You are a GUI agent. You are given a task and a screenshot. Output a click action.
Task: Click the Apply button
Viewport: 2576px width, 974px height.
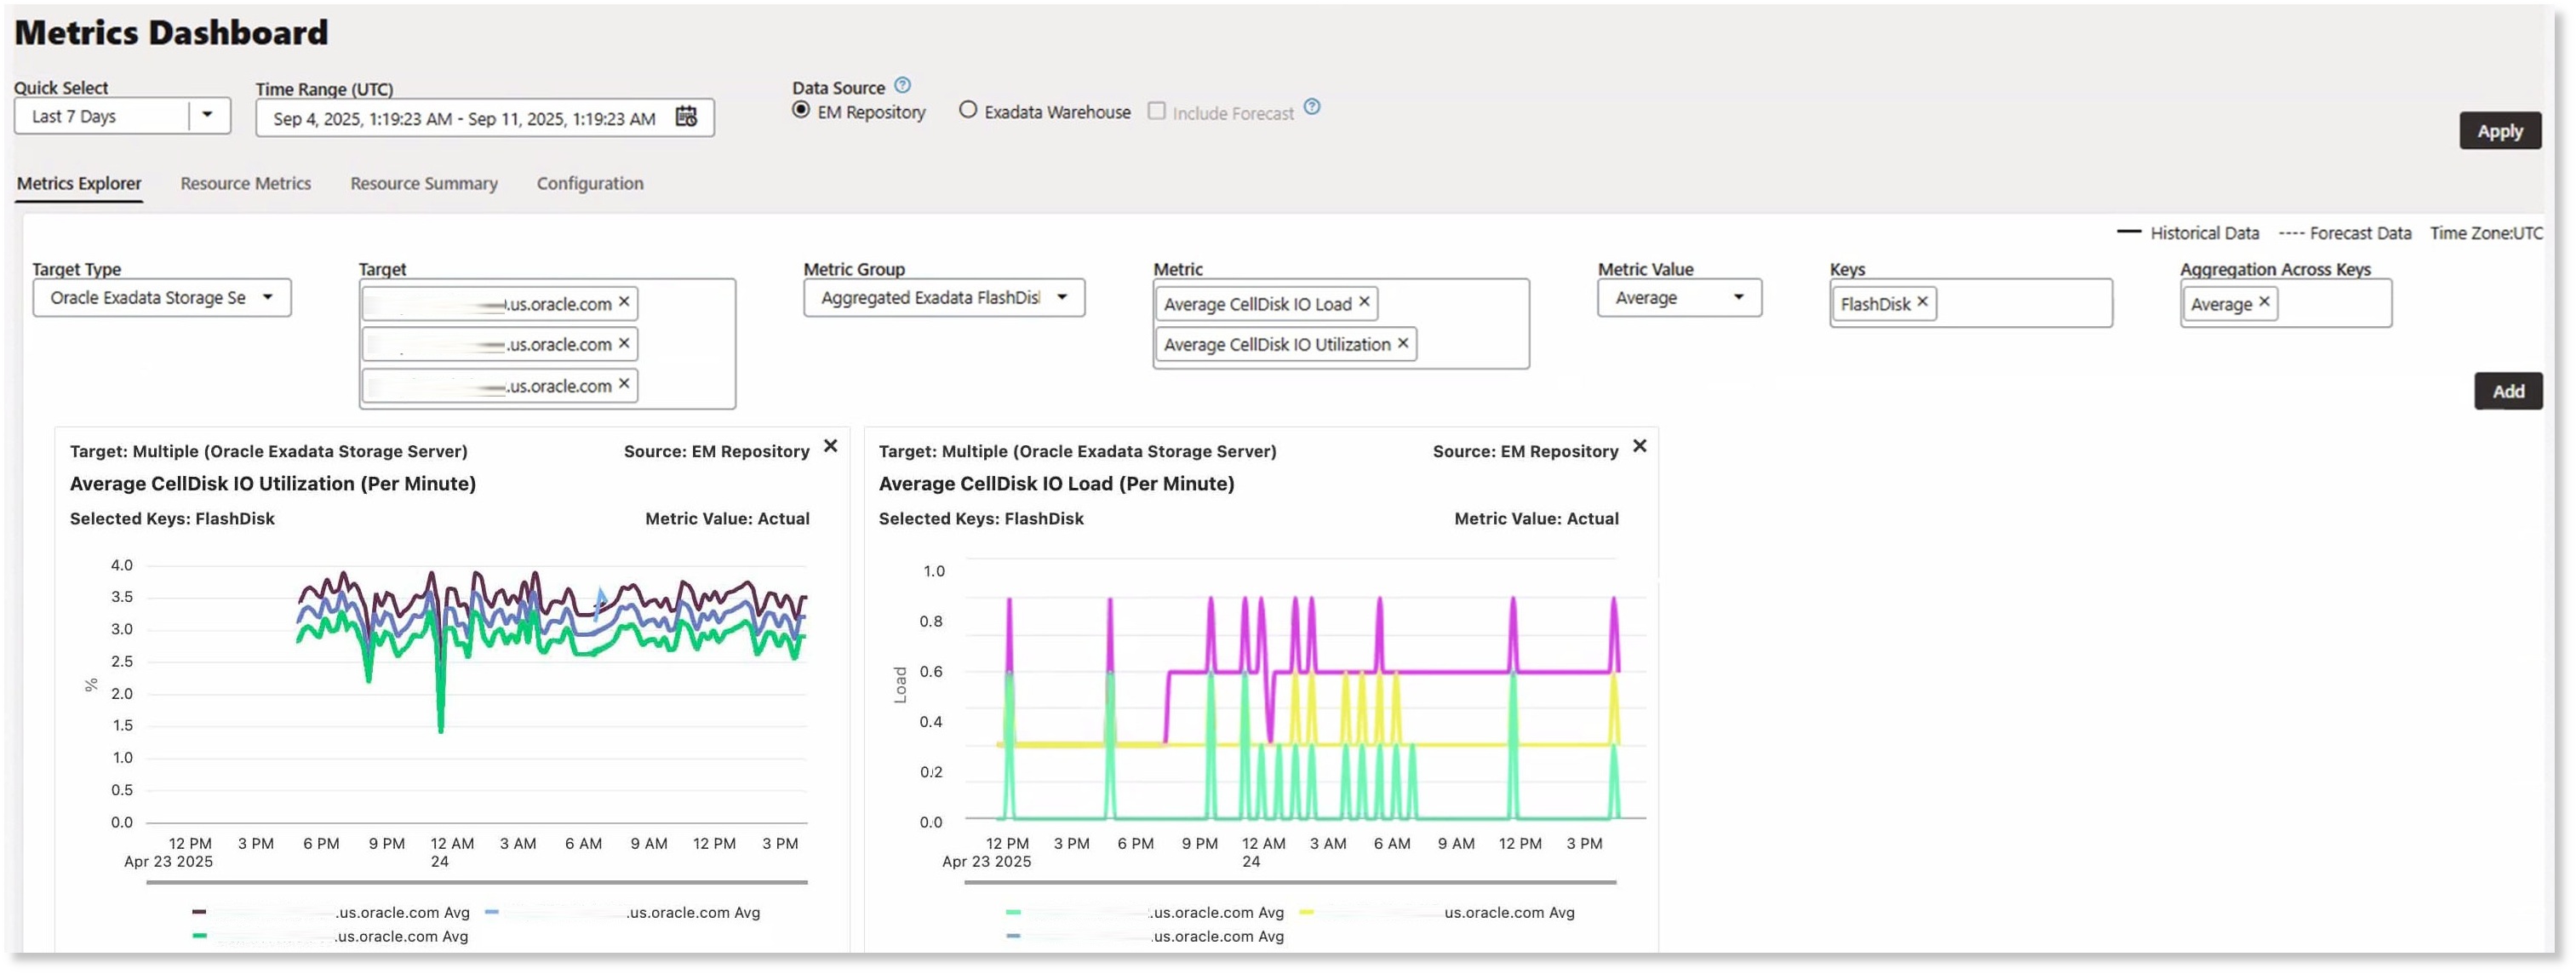click(2500, 130)
